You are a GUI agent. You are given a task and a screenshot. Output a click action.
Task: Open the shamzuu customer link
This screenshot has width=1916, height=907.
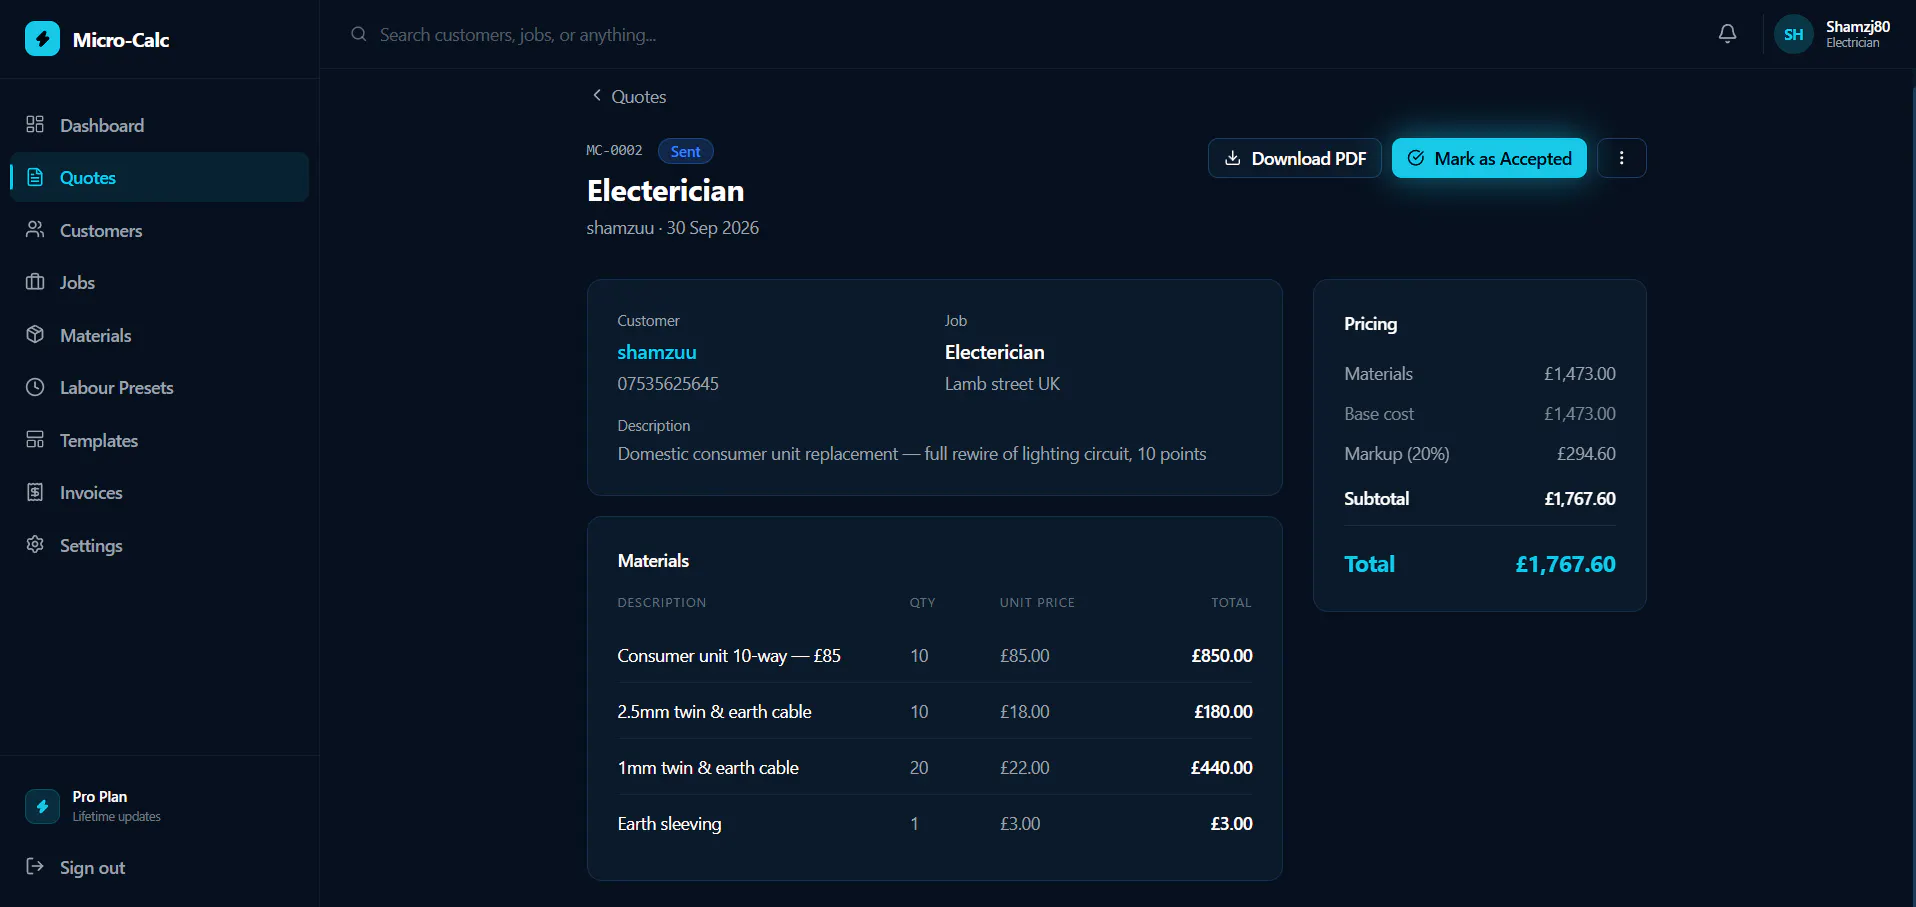(x=656, y=352)
